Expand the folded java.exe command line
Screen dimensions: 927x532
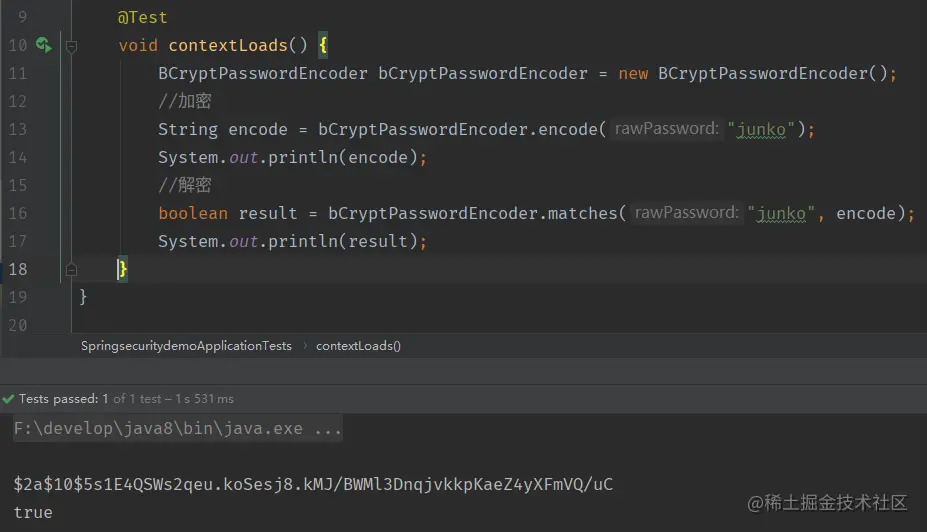(177, 429)
